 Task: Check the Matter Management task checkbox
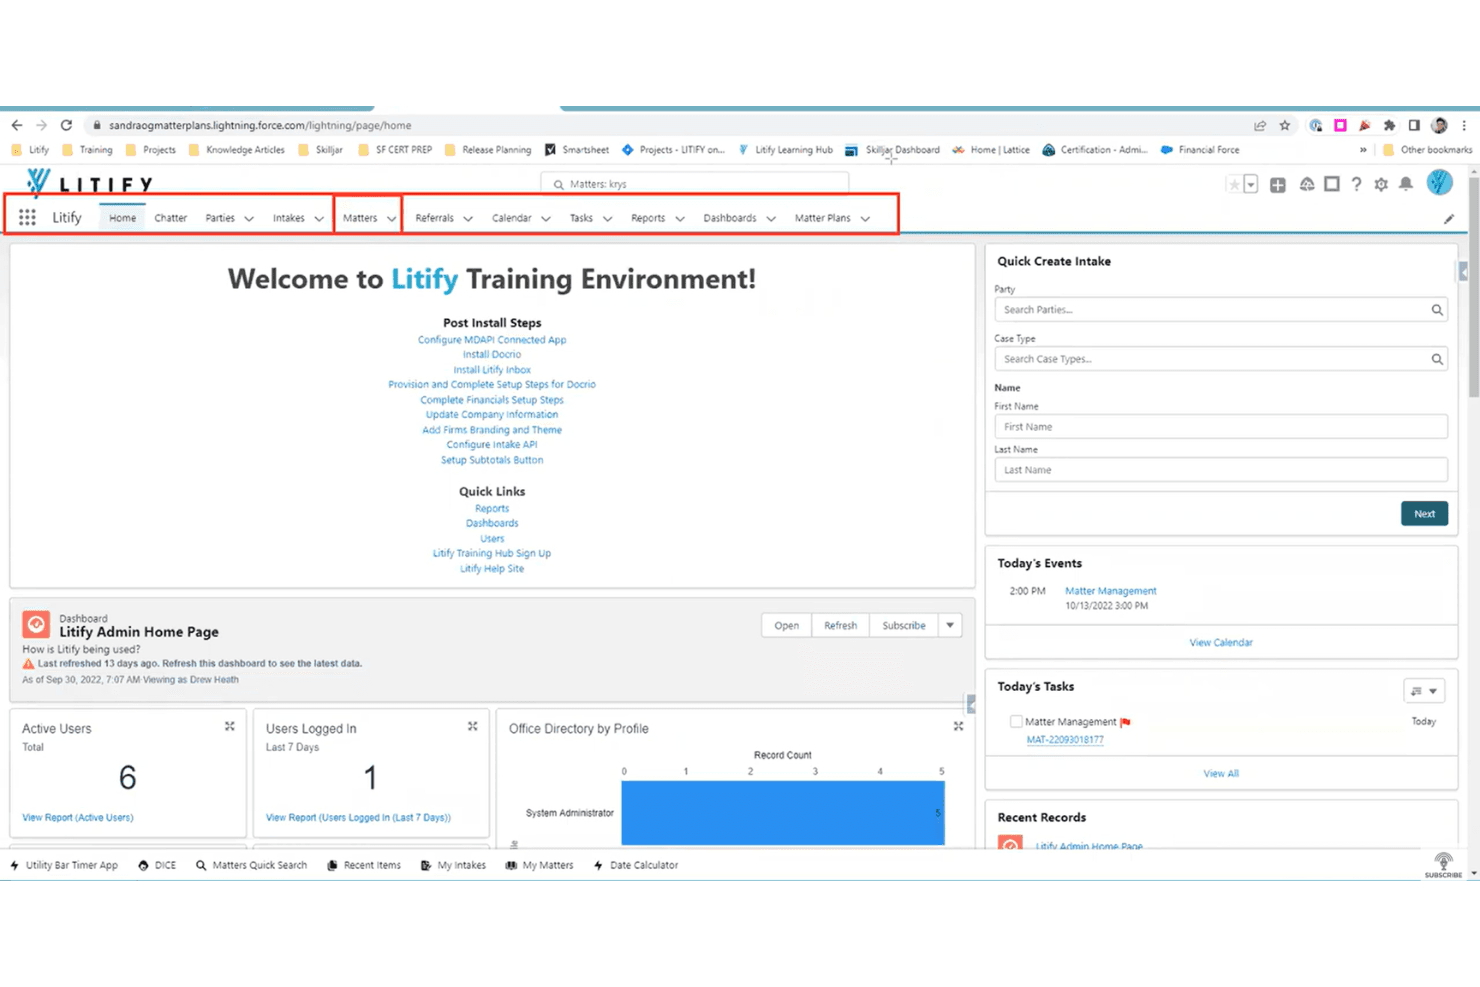pyautogui.click(x=1016, y=721)
